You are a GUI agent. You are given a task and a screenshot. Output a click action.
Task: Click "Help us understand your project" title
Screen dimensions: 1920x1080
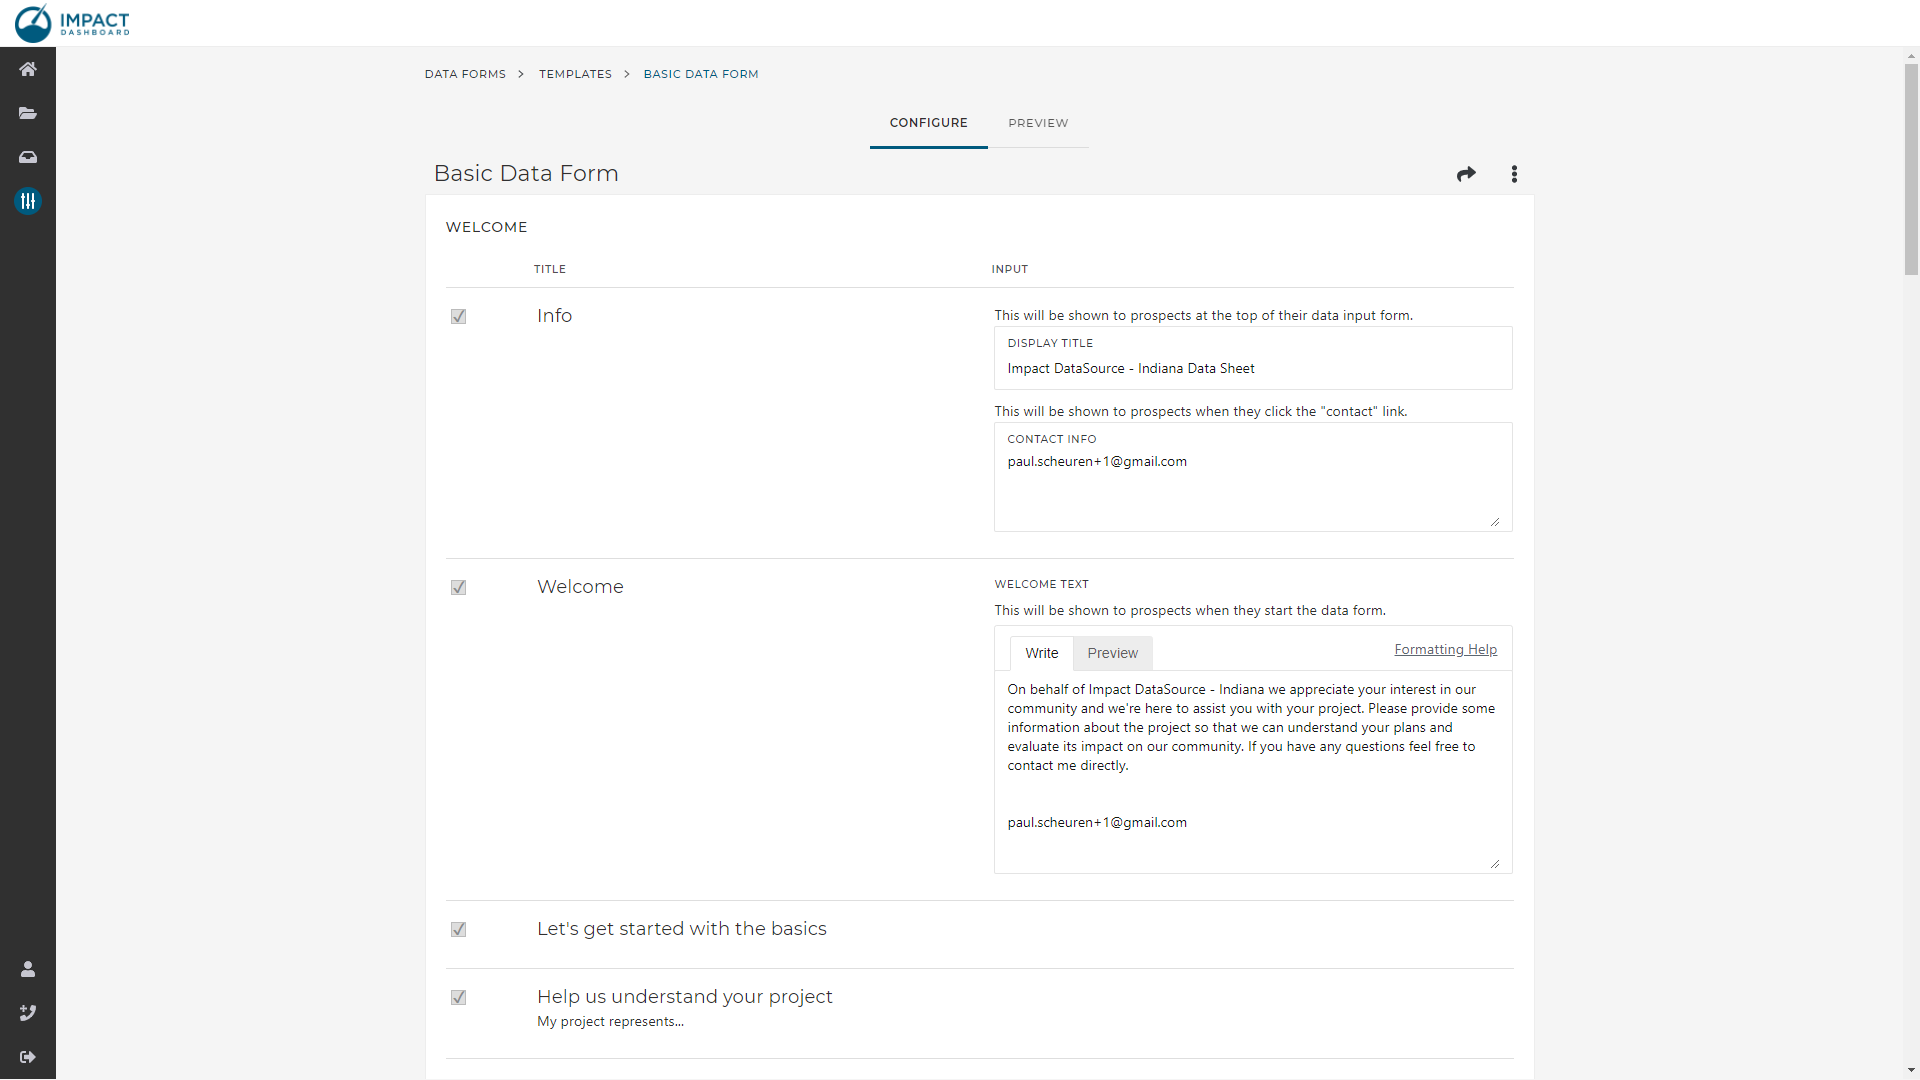(685, 997)
